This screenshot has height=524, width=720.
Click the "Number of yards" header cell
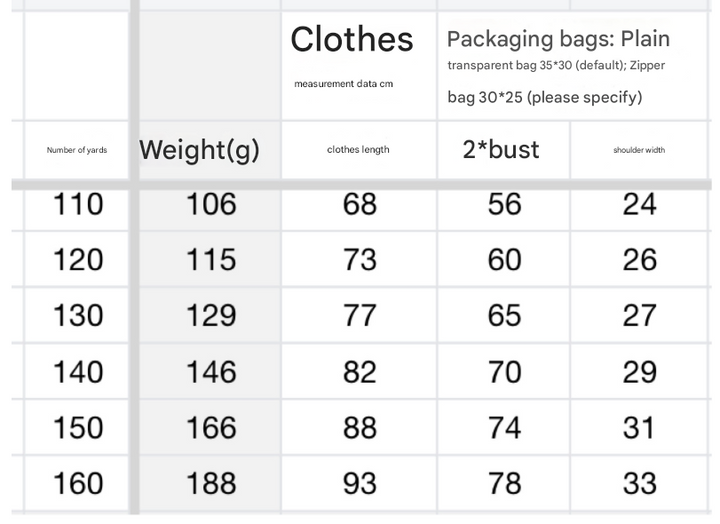point(77,150)
